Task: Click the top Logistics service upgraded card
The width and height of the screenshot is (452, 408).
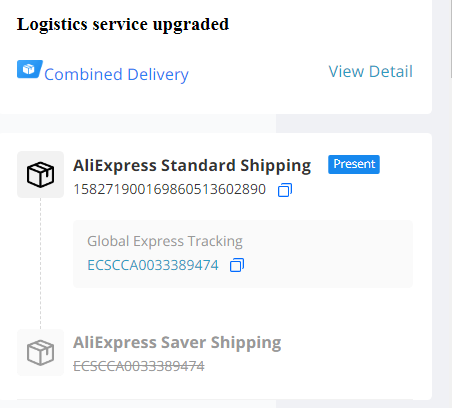Action: point(216,57)
